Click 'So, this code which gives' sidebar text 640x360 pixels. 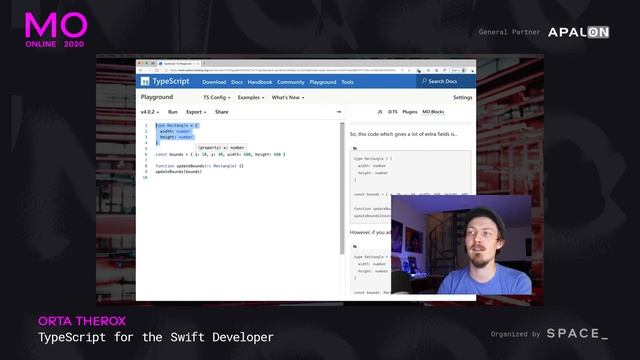pyautogui.click(x=404, y=134)
